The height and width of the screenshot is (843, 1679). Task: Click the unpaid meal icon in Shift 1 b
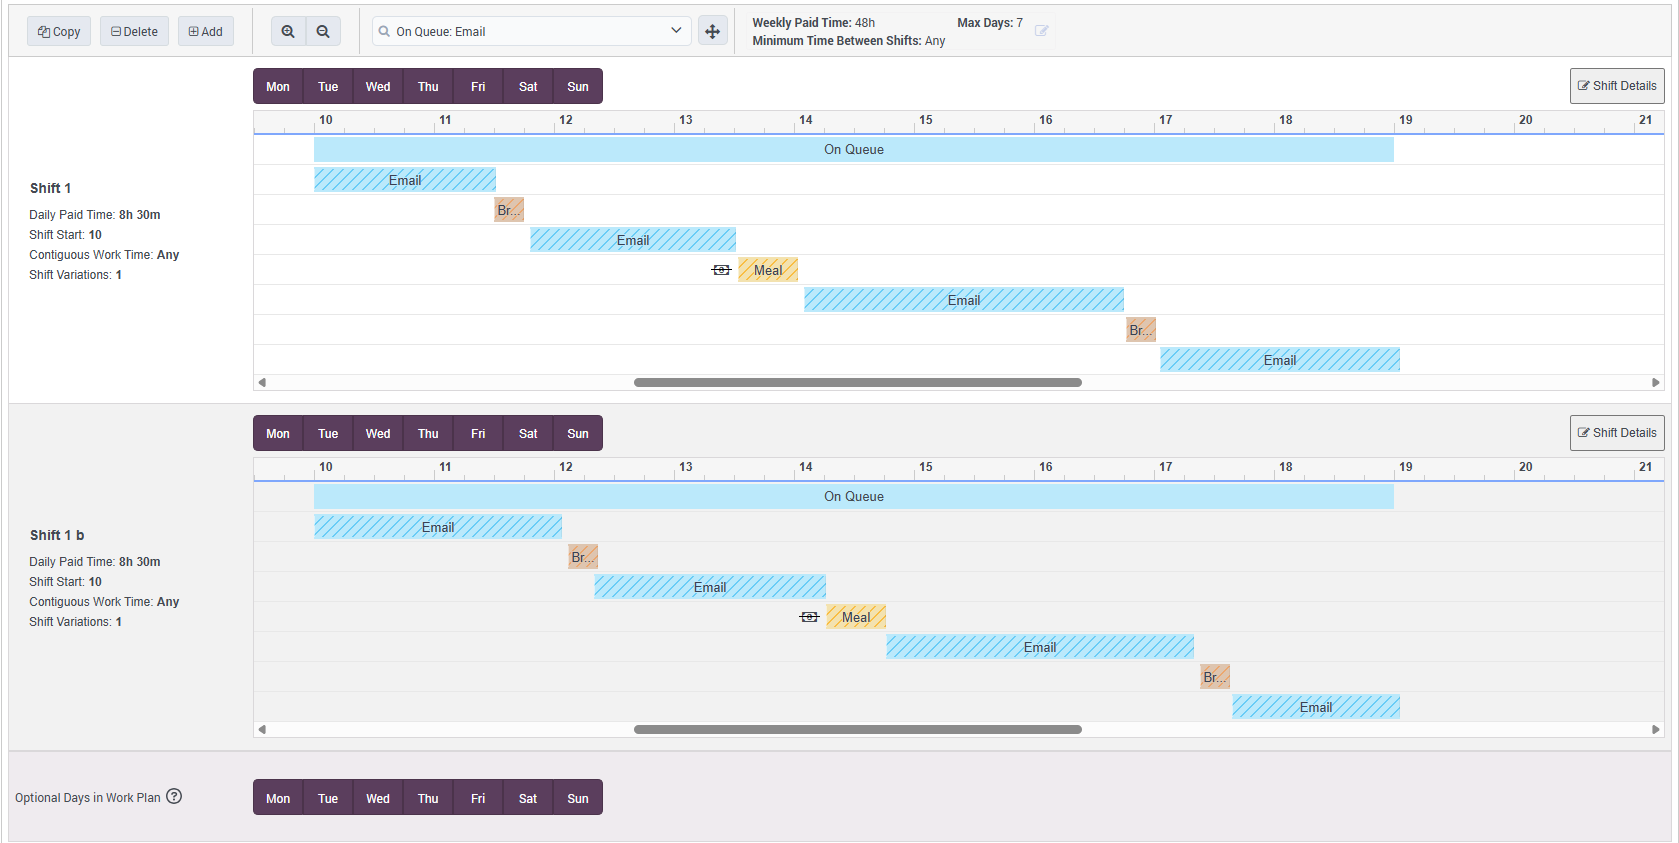tap(809, 617)
